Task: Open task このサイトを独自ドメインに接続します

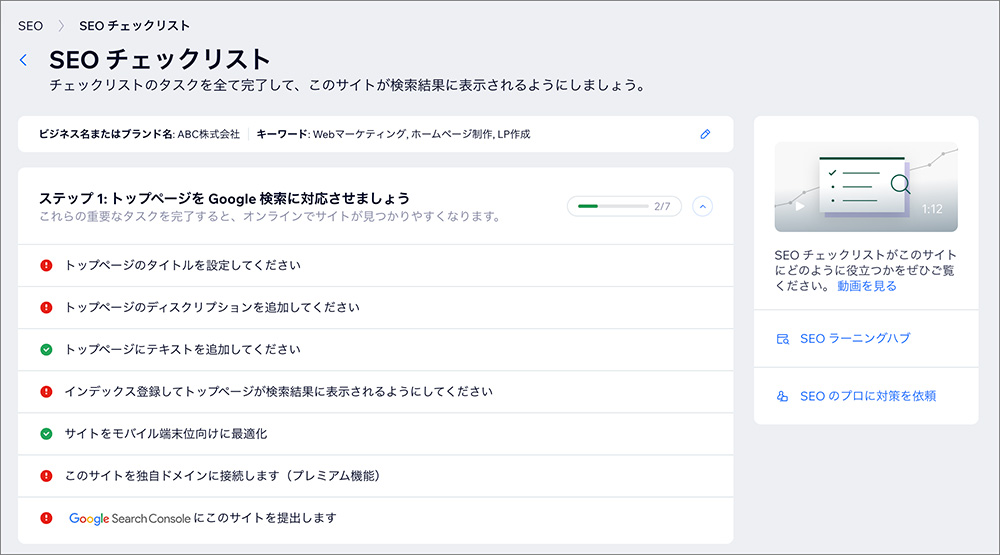Action: click(x=376, y=476)
